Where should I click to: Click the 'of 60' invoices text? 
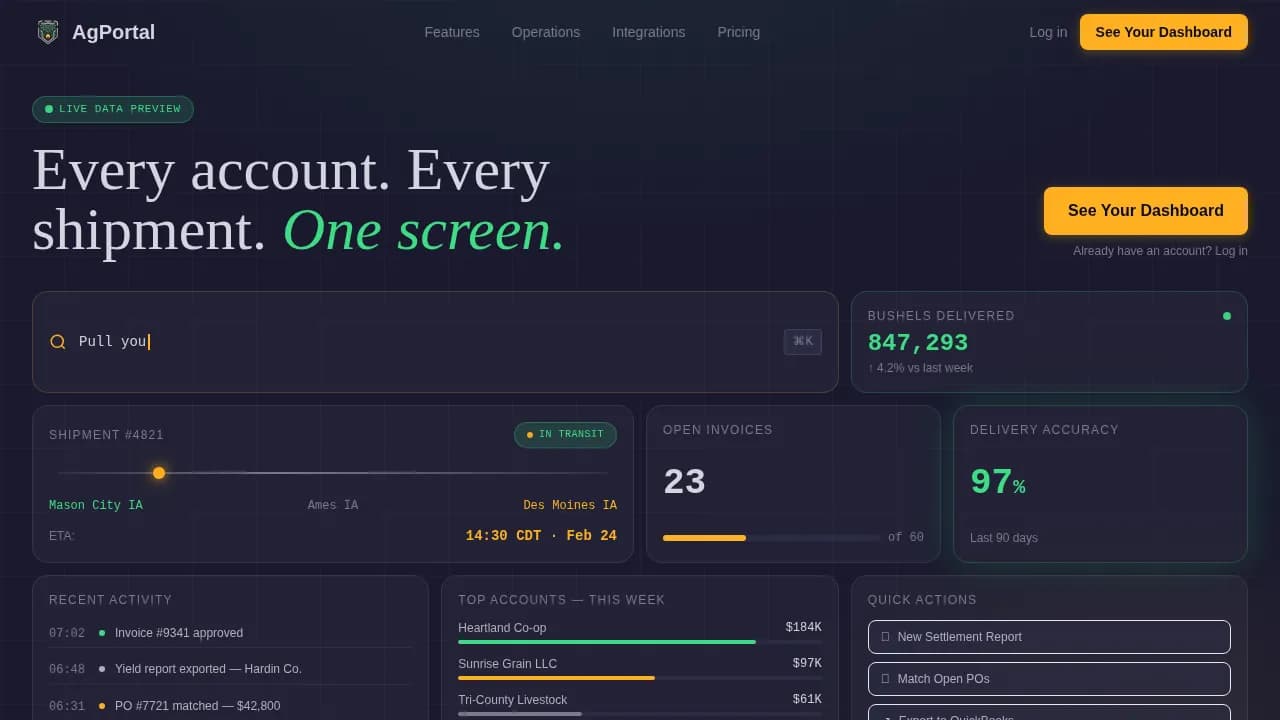pyautogui.click(x=906, y=538)
